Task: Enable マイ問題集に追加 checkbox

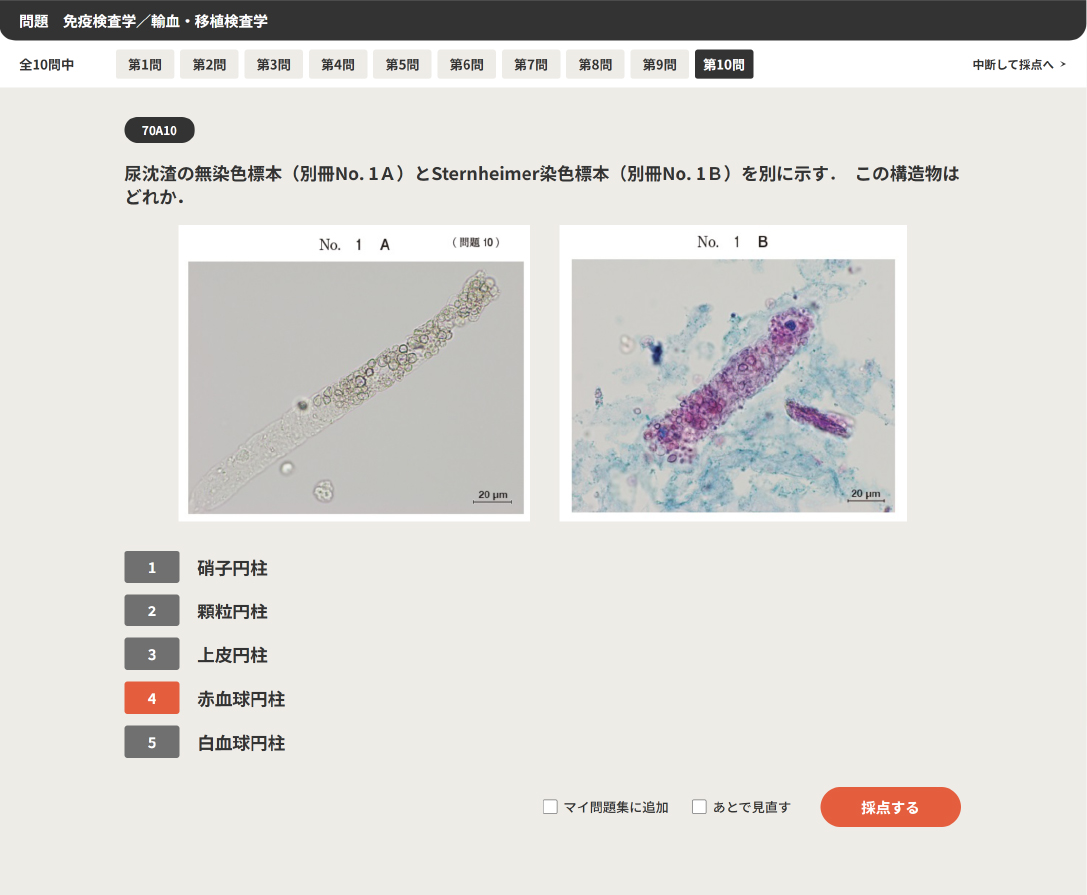Action: [x=550, y=807]
